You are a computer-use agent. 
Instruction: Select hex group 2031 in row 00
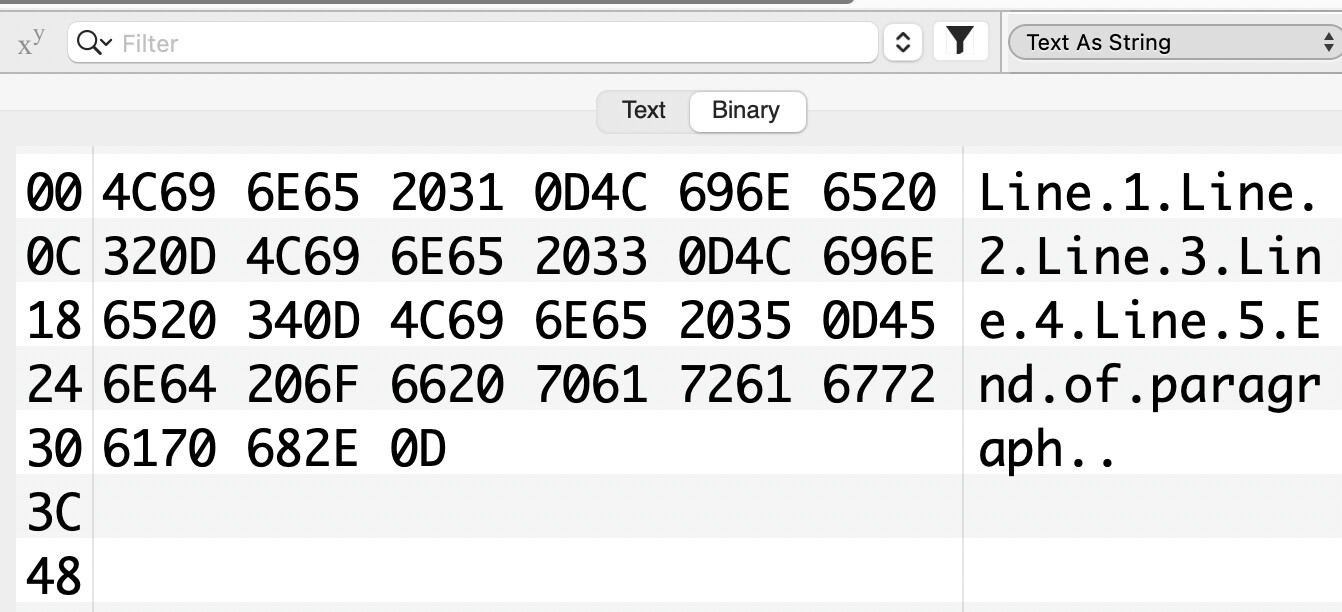[447, 193]
